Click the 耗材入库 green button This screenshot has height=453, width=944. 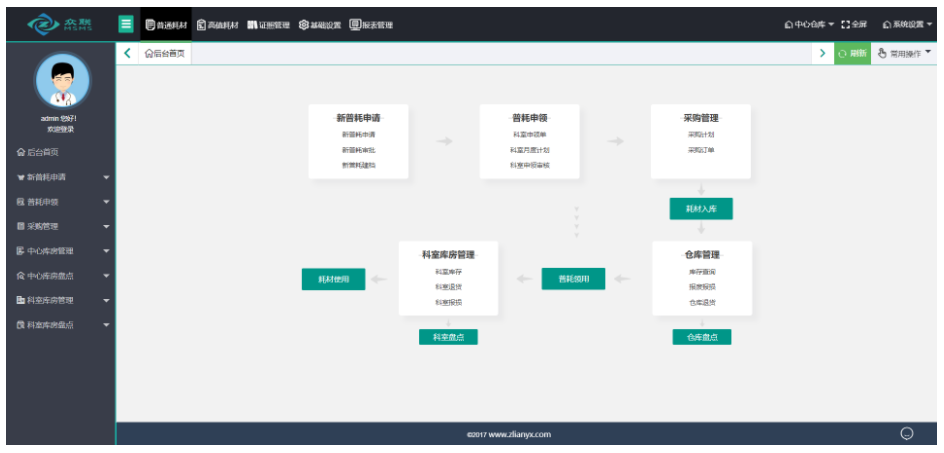[701, 208]
